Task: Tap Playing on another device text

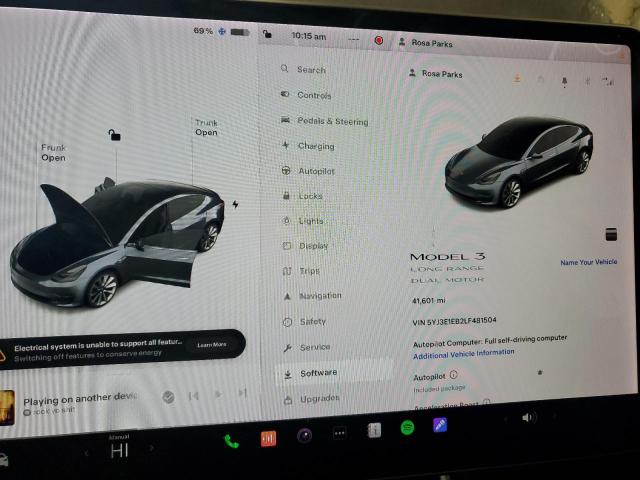Action: (80, 399)
